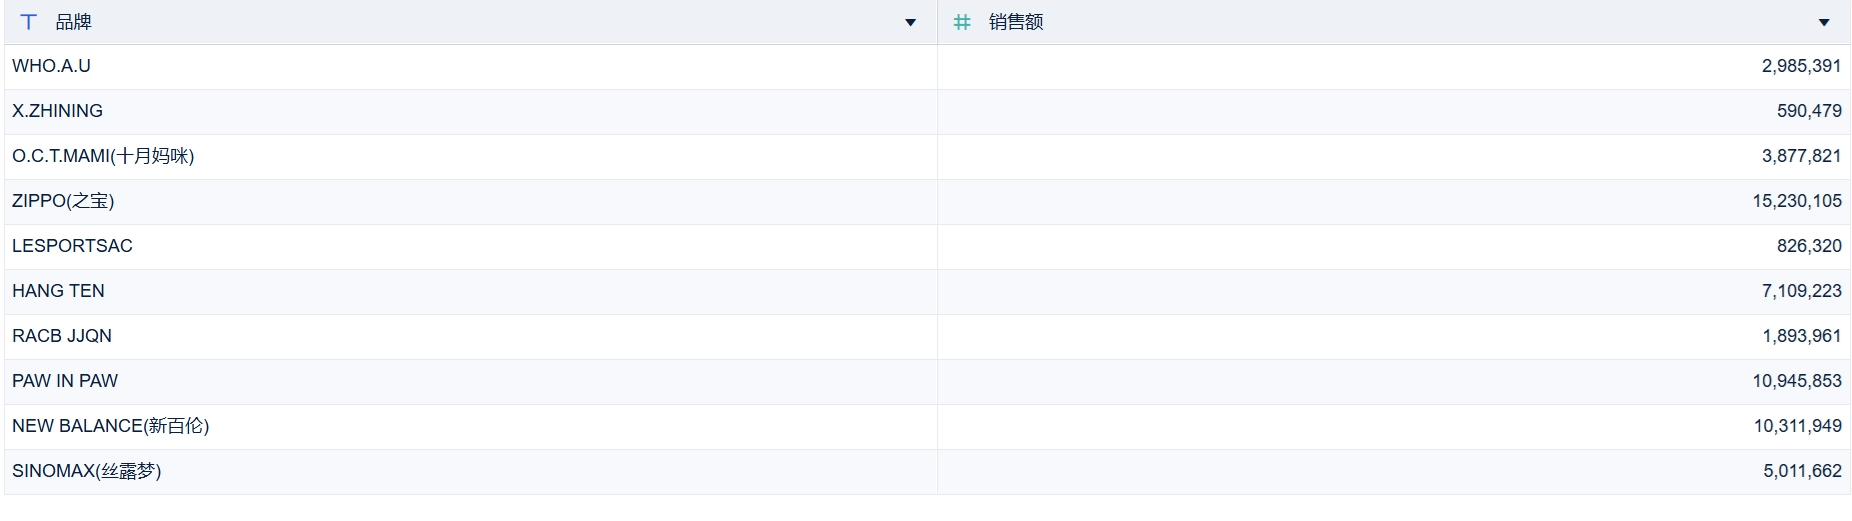Select the WHO.A.U brand cell
This screenshot has width=1852, height=521.
pos(471,67)
